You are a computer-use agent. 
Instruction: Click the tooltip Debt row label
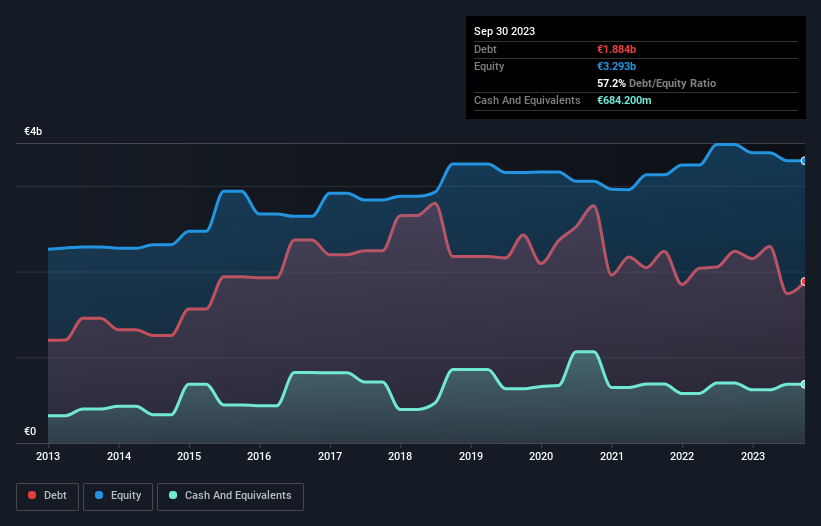pos(485,49)
